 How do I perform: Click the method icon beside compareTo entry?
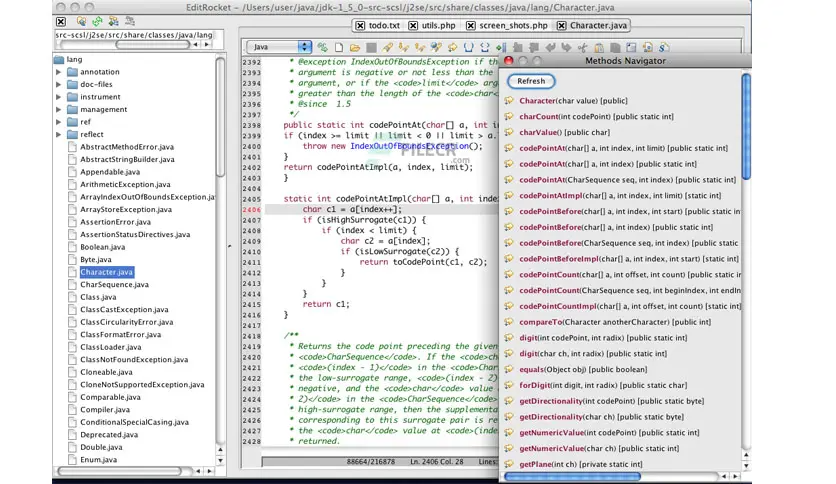pyautogui.click(x=509, y=322)
